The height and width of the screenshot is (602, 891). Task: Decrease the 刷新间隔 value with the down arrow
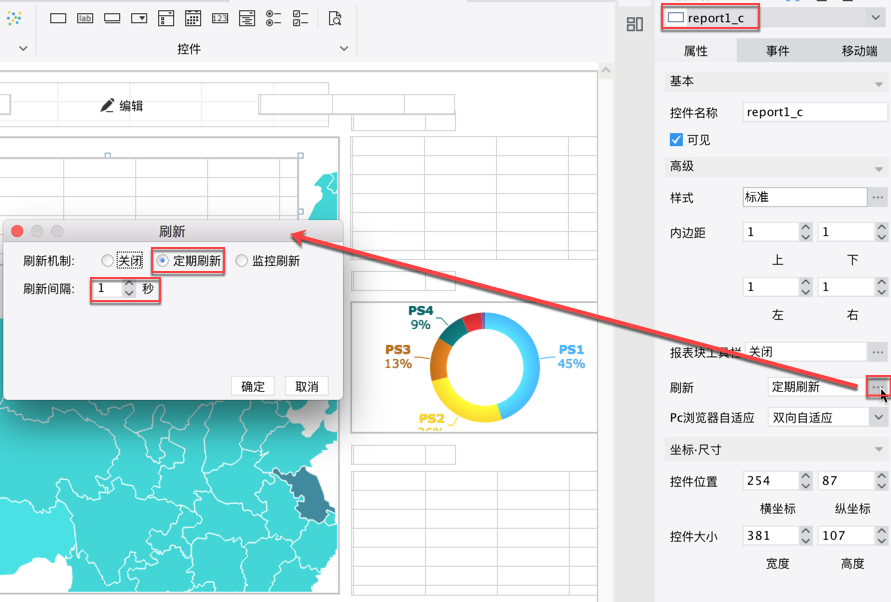(130, 293)
